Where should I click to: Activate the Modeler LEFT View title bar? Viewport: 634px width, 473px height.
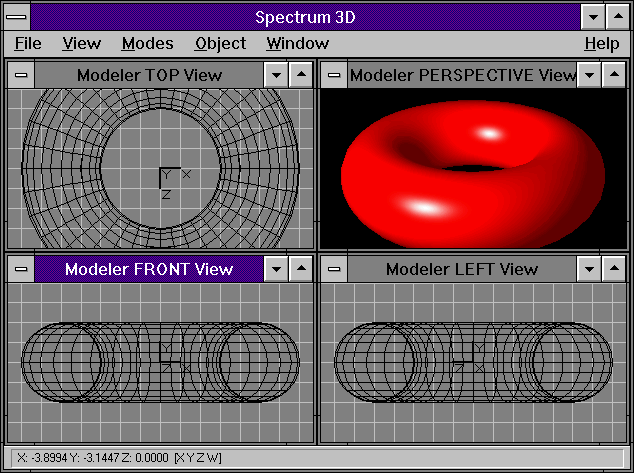[x=461, y=269]
